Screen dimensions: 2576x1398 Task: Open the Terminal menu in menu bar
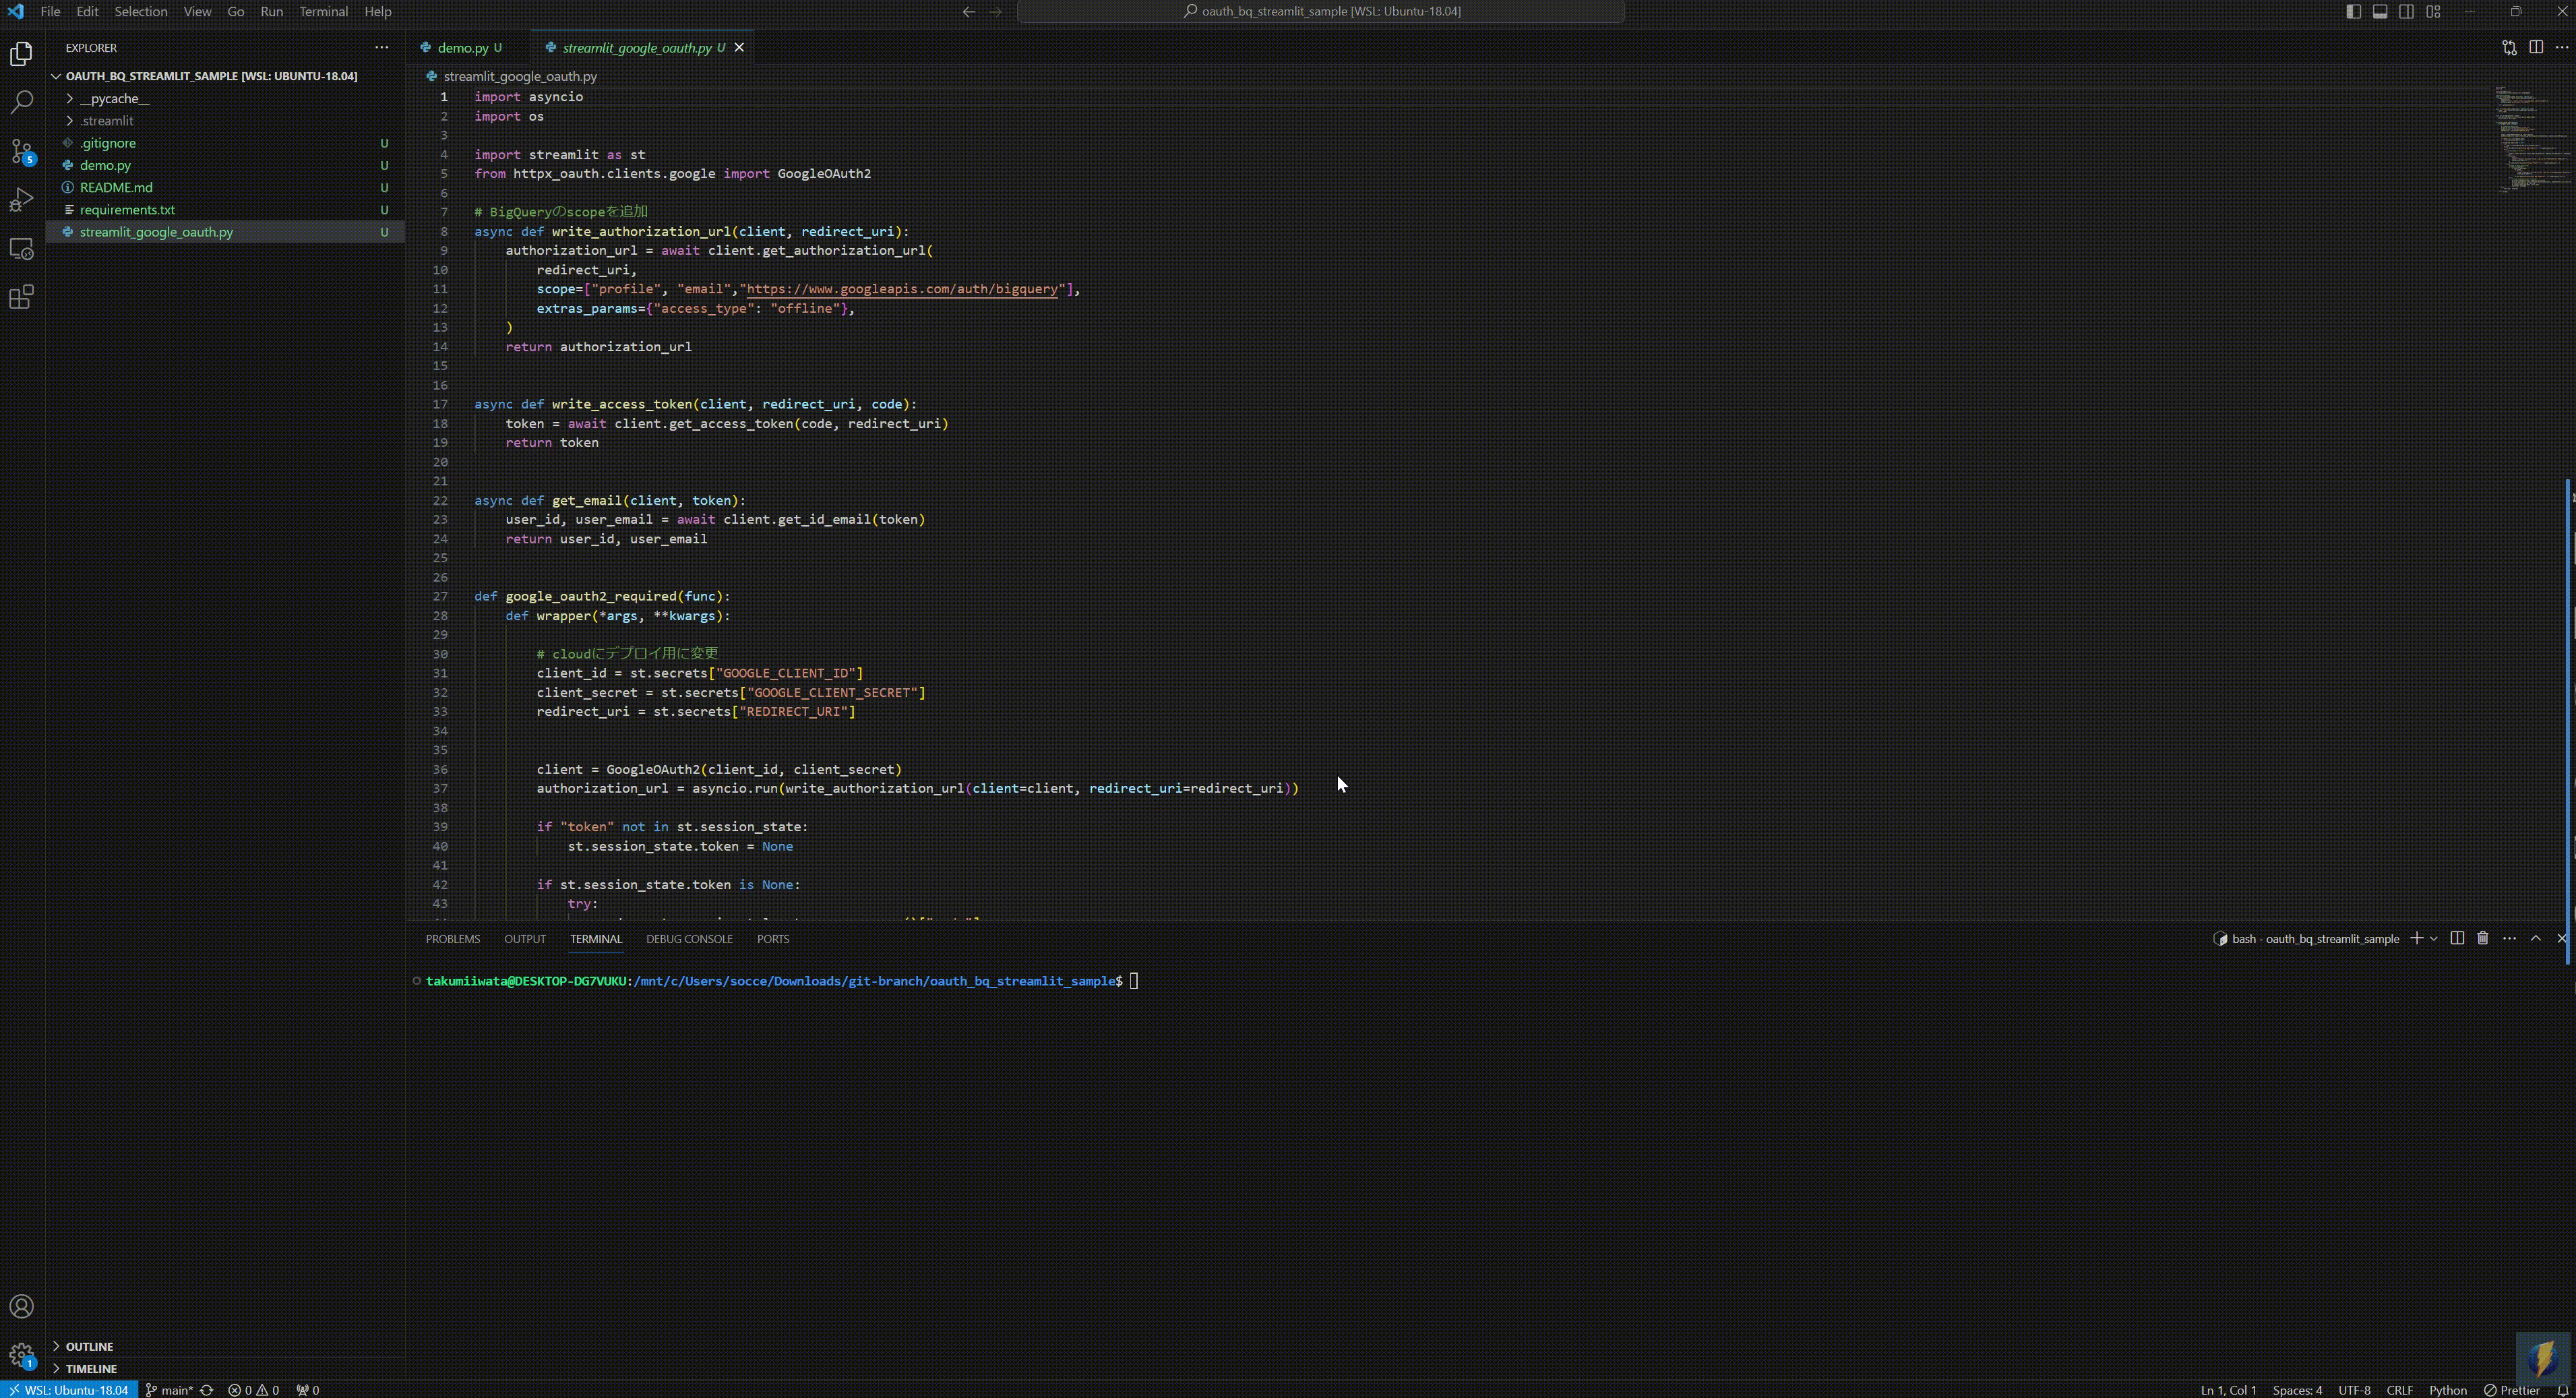323,11
